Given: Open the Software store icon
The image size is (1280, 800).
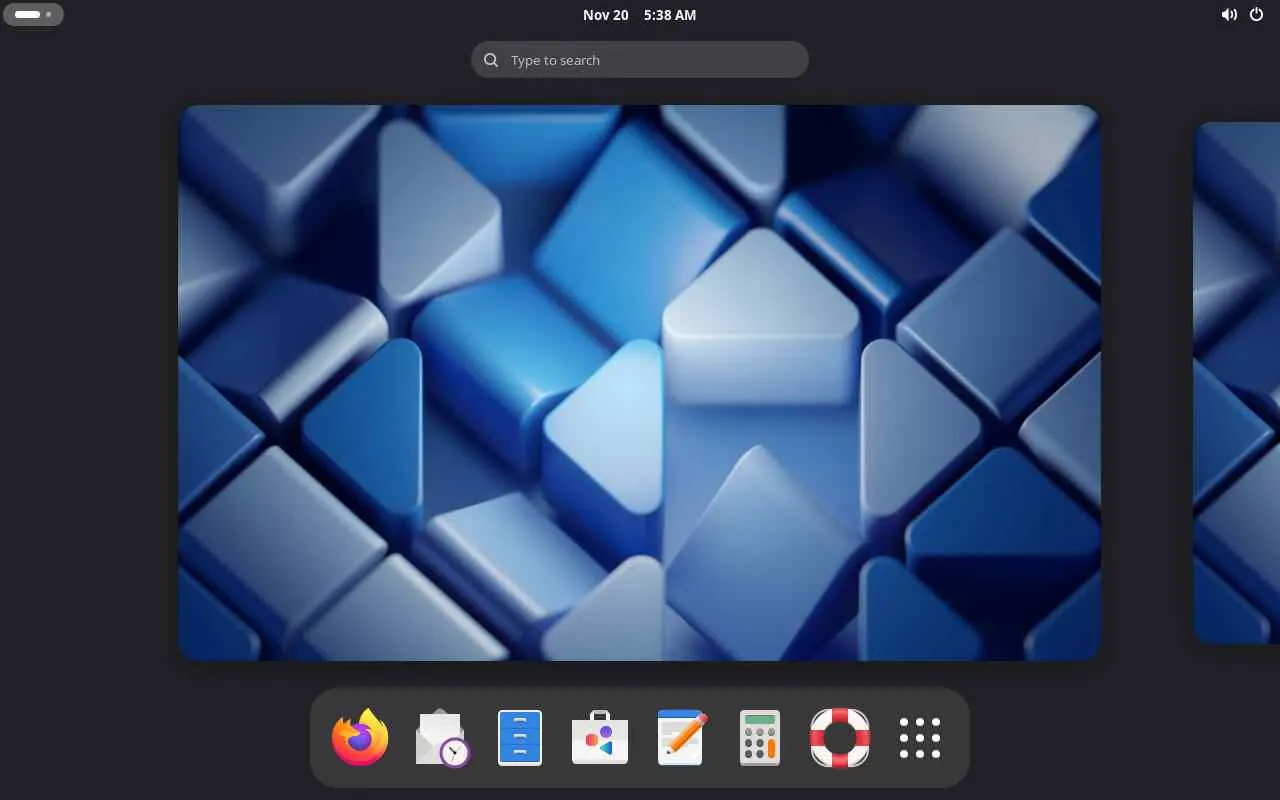Looking at the screenshot, I should (600, 738).
